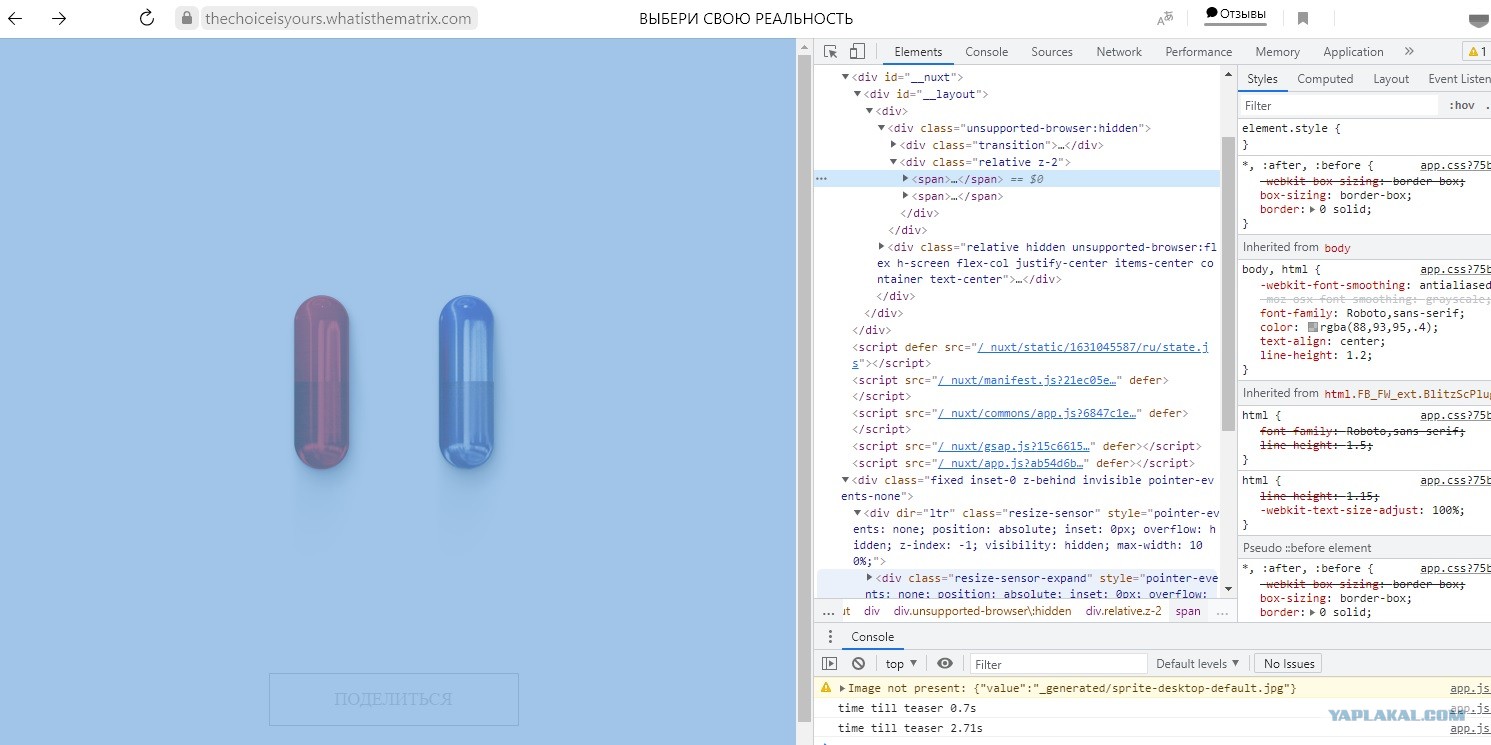Open the Отзывы feedback button
This screenshot has width=1491, height=745.
(x=1236, y=14)
